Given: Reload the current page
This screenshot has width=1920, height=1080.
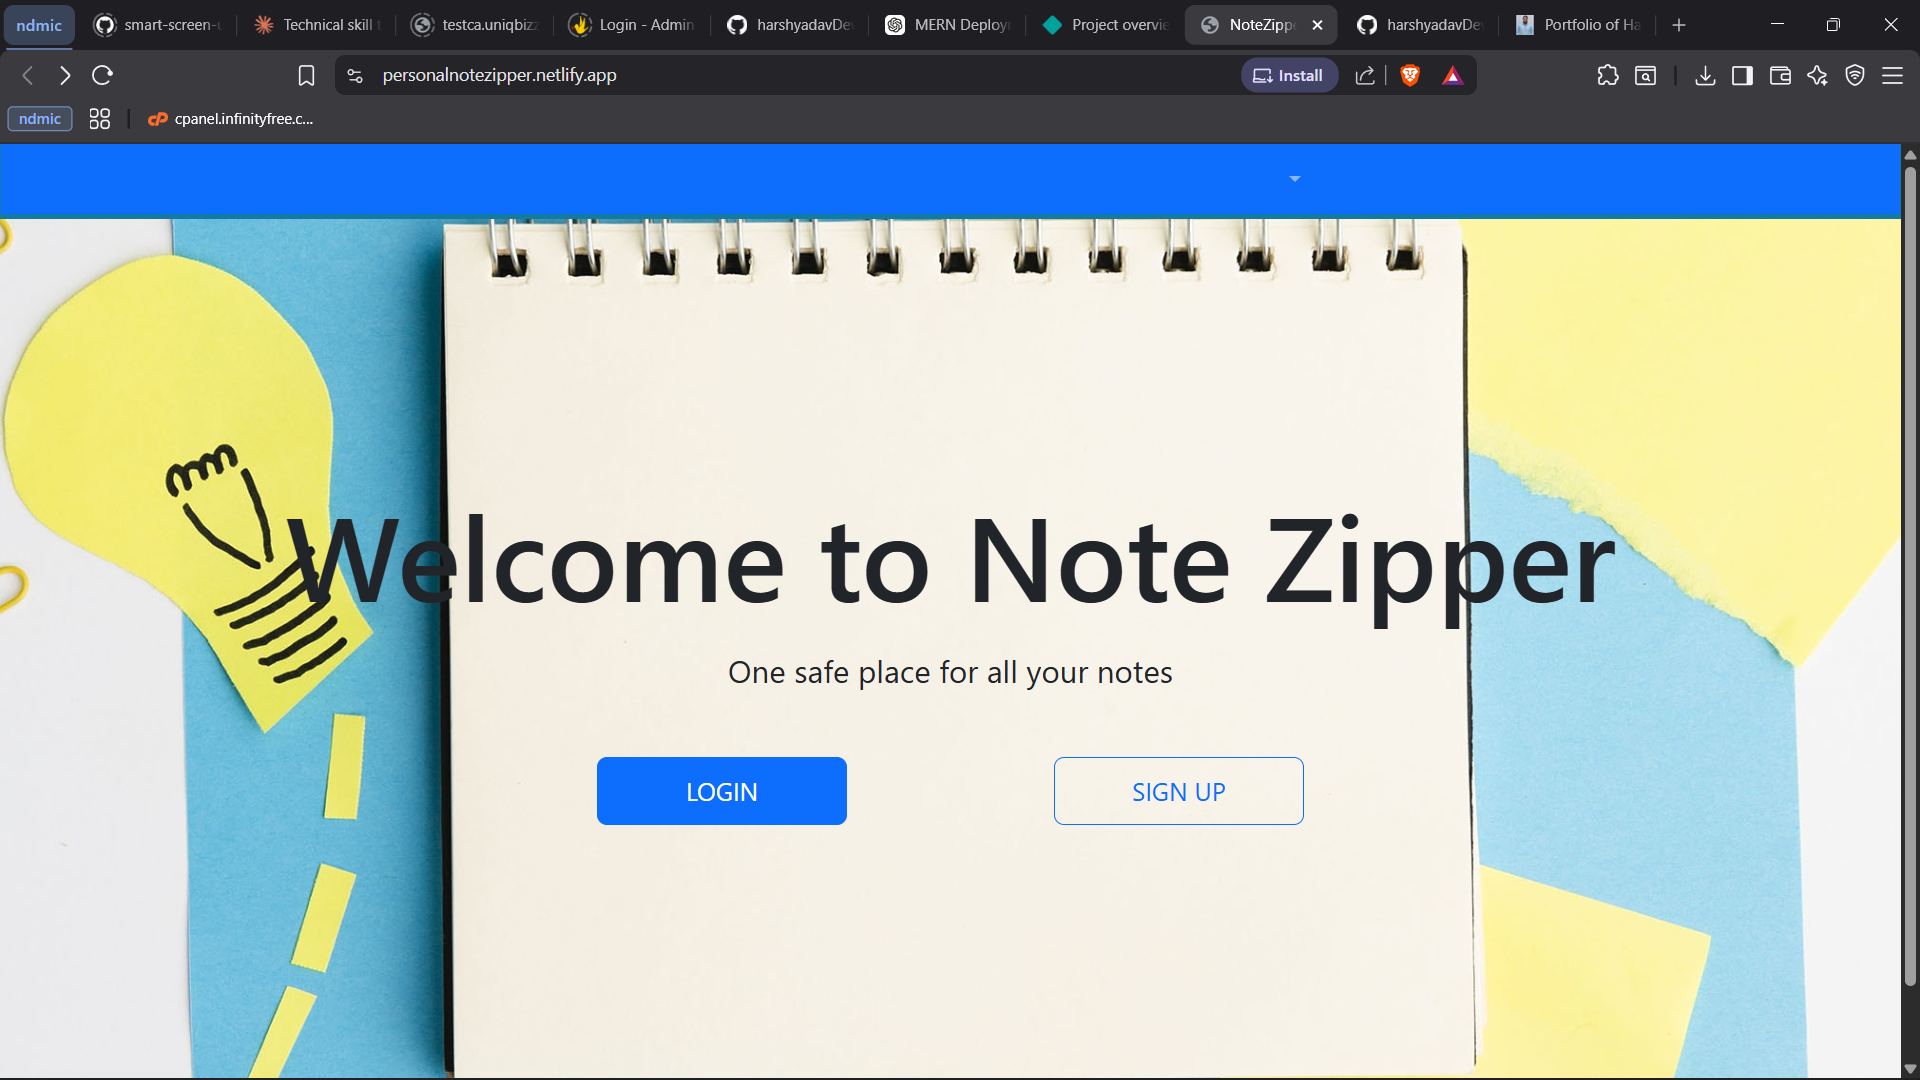Looking at the screenshot, I should (x=102, y=75).
